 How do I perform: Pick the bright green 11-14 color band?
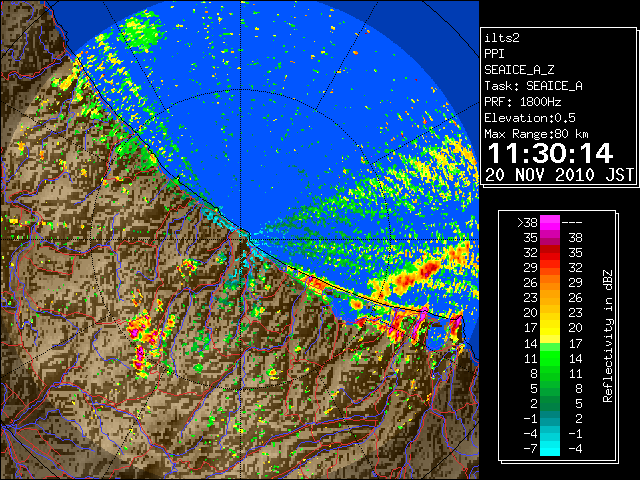click(550, 358)
